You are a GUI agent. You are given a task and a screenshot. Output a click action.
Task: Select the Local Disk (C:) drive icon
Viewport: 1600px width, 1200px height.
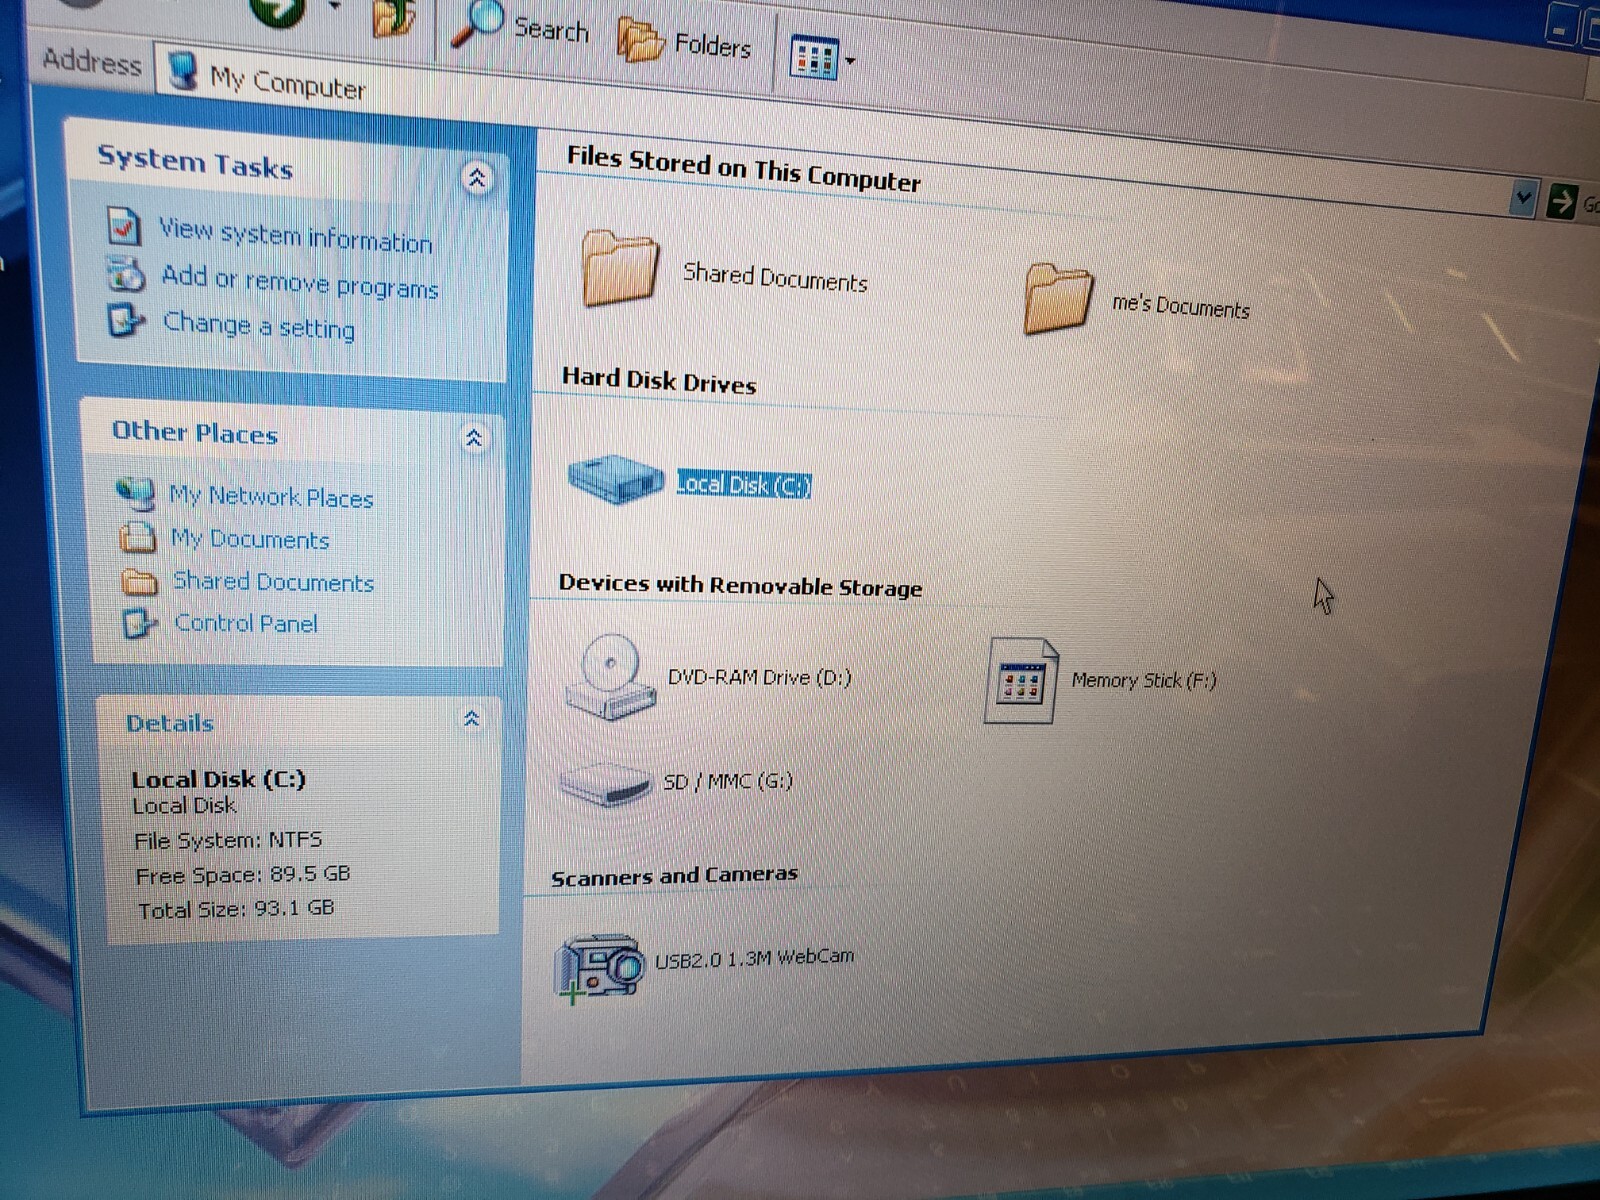(615, 480)
